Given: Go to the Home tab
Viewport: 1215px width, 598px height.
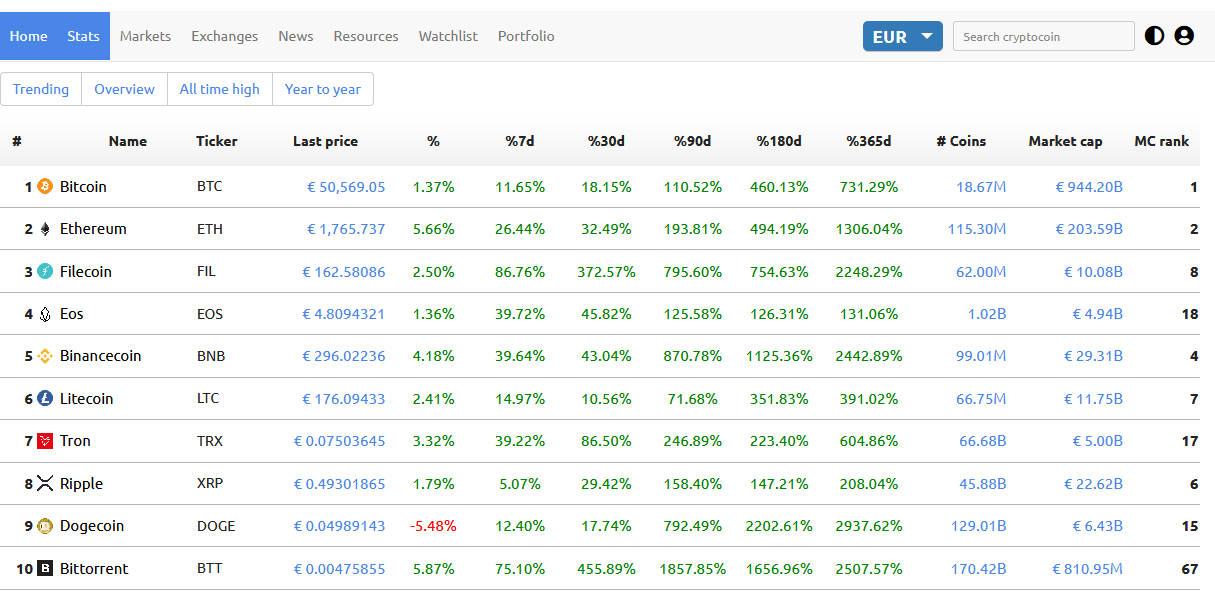Looking at the screenshot, I should point(28,36).
